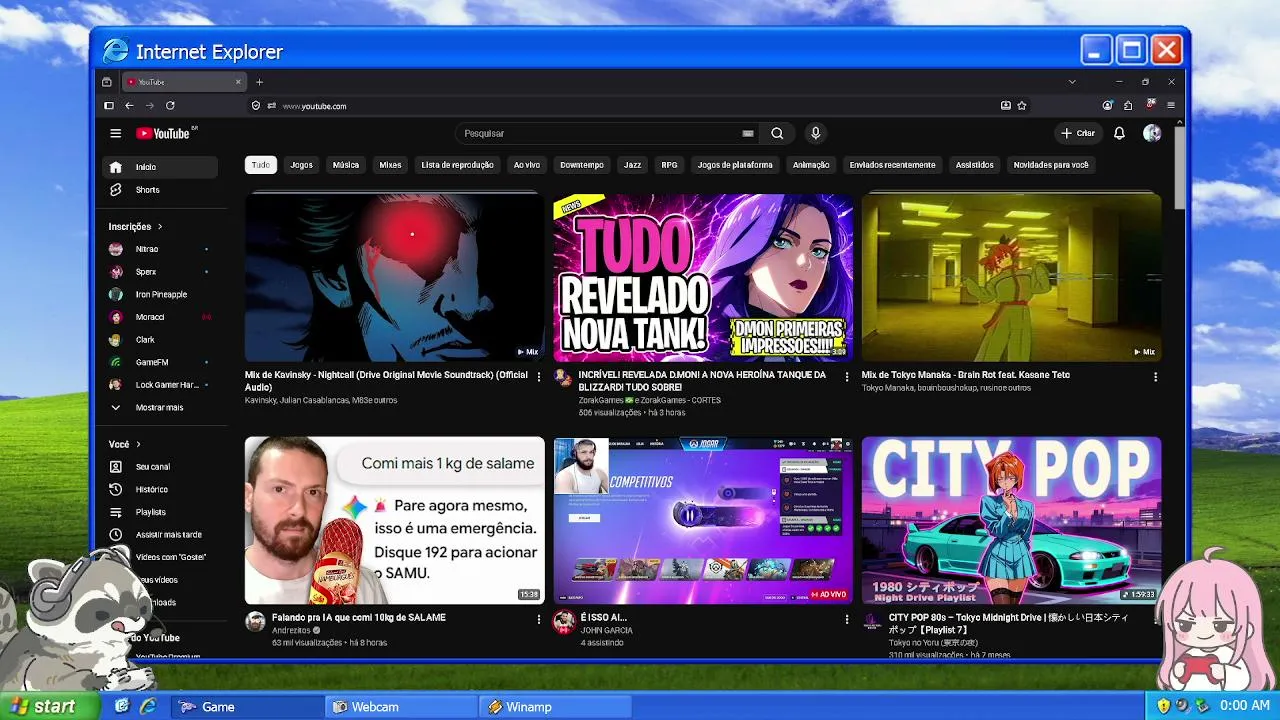Open the Iron Pineapple subscription channel
The width and height of the screenshot is (1280, 720).
160,295
